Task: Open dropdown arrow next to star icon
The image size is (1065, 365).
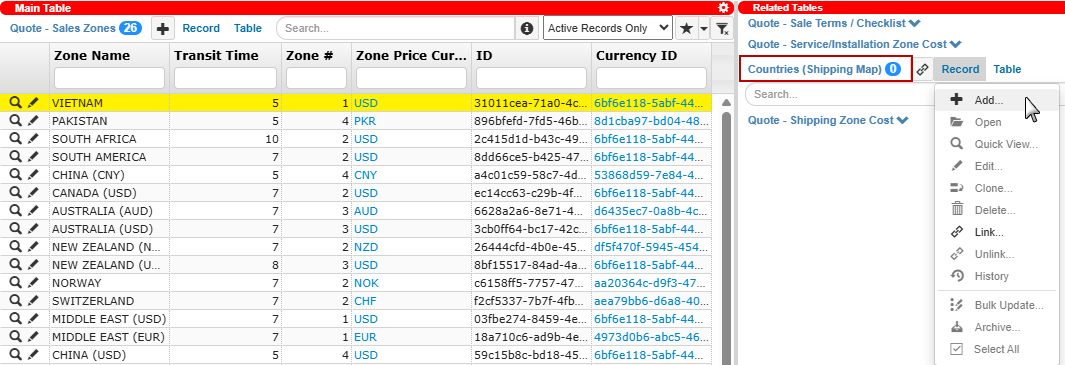Action: pyautogui.click(x=704, y=29)
